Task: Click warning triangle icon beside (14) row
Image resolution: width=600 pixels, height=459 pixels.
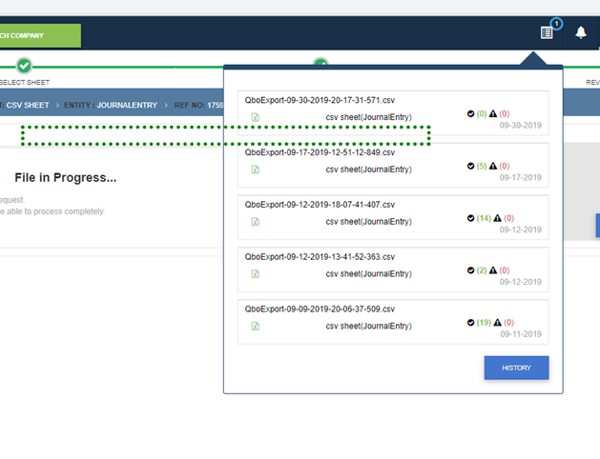Action: pos(497,218)
